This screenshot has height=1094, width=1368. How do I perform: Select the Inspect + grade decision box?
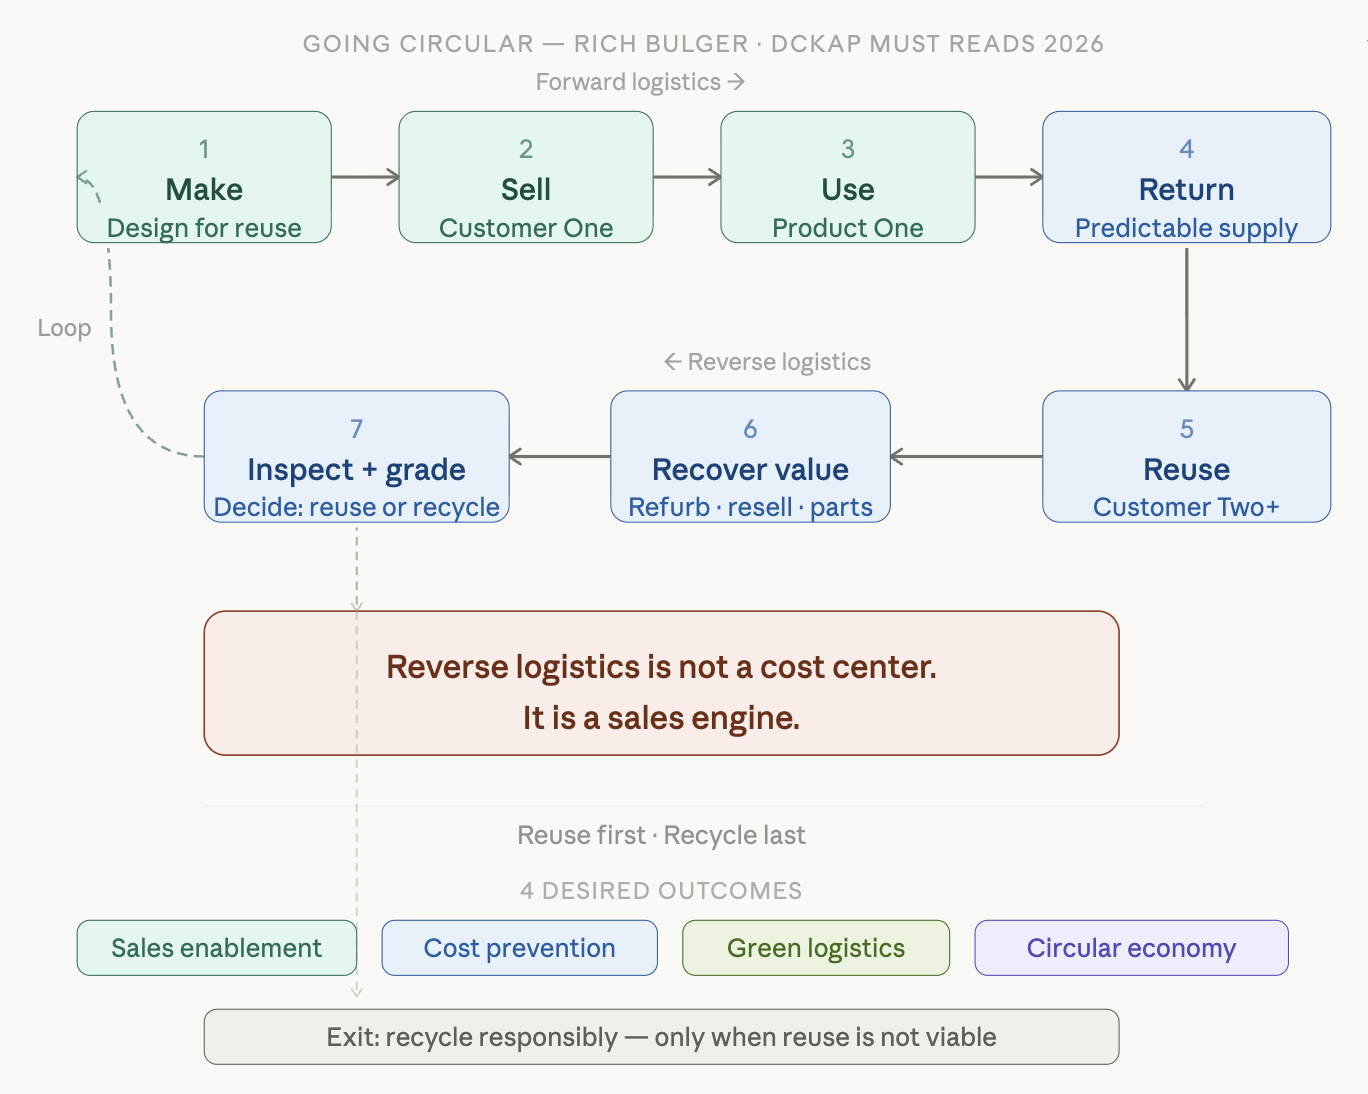[356, 456]
